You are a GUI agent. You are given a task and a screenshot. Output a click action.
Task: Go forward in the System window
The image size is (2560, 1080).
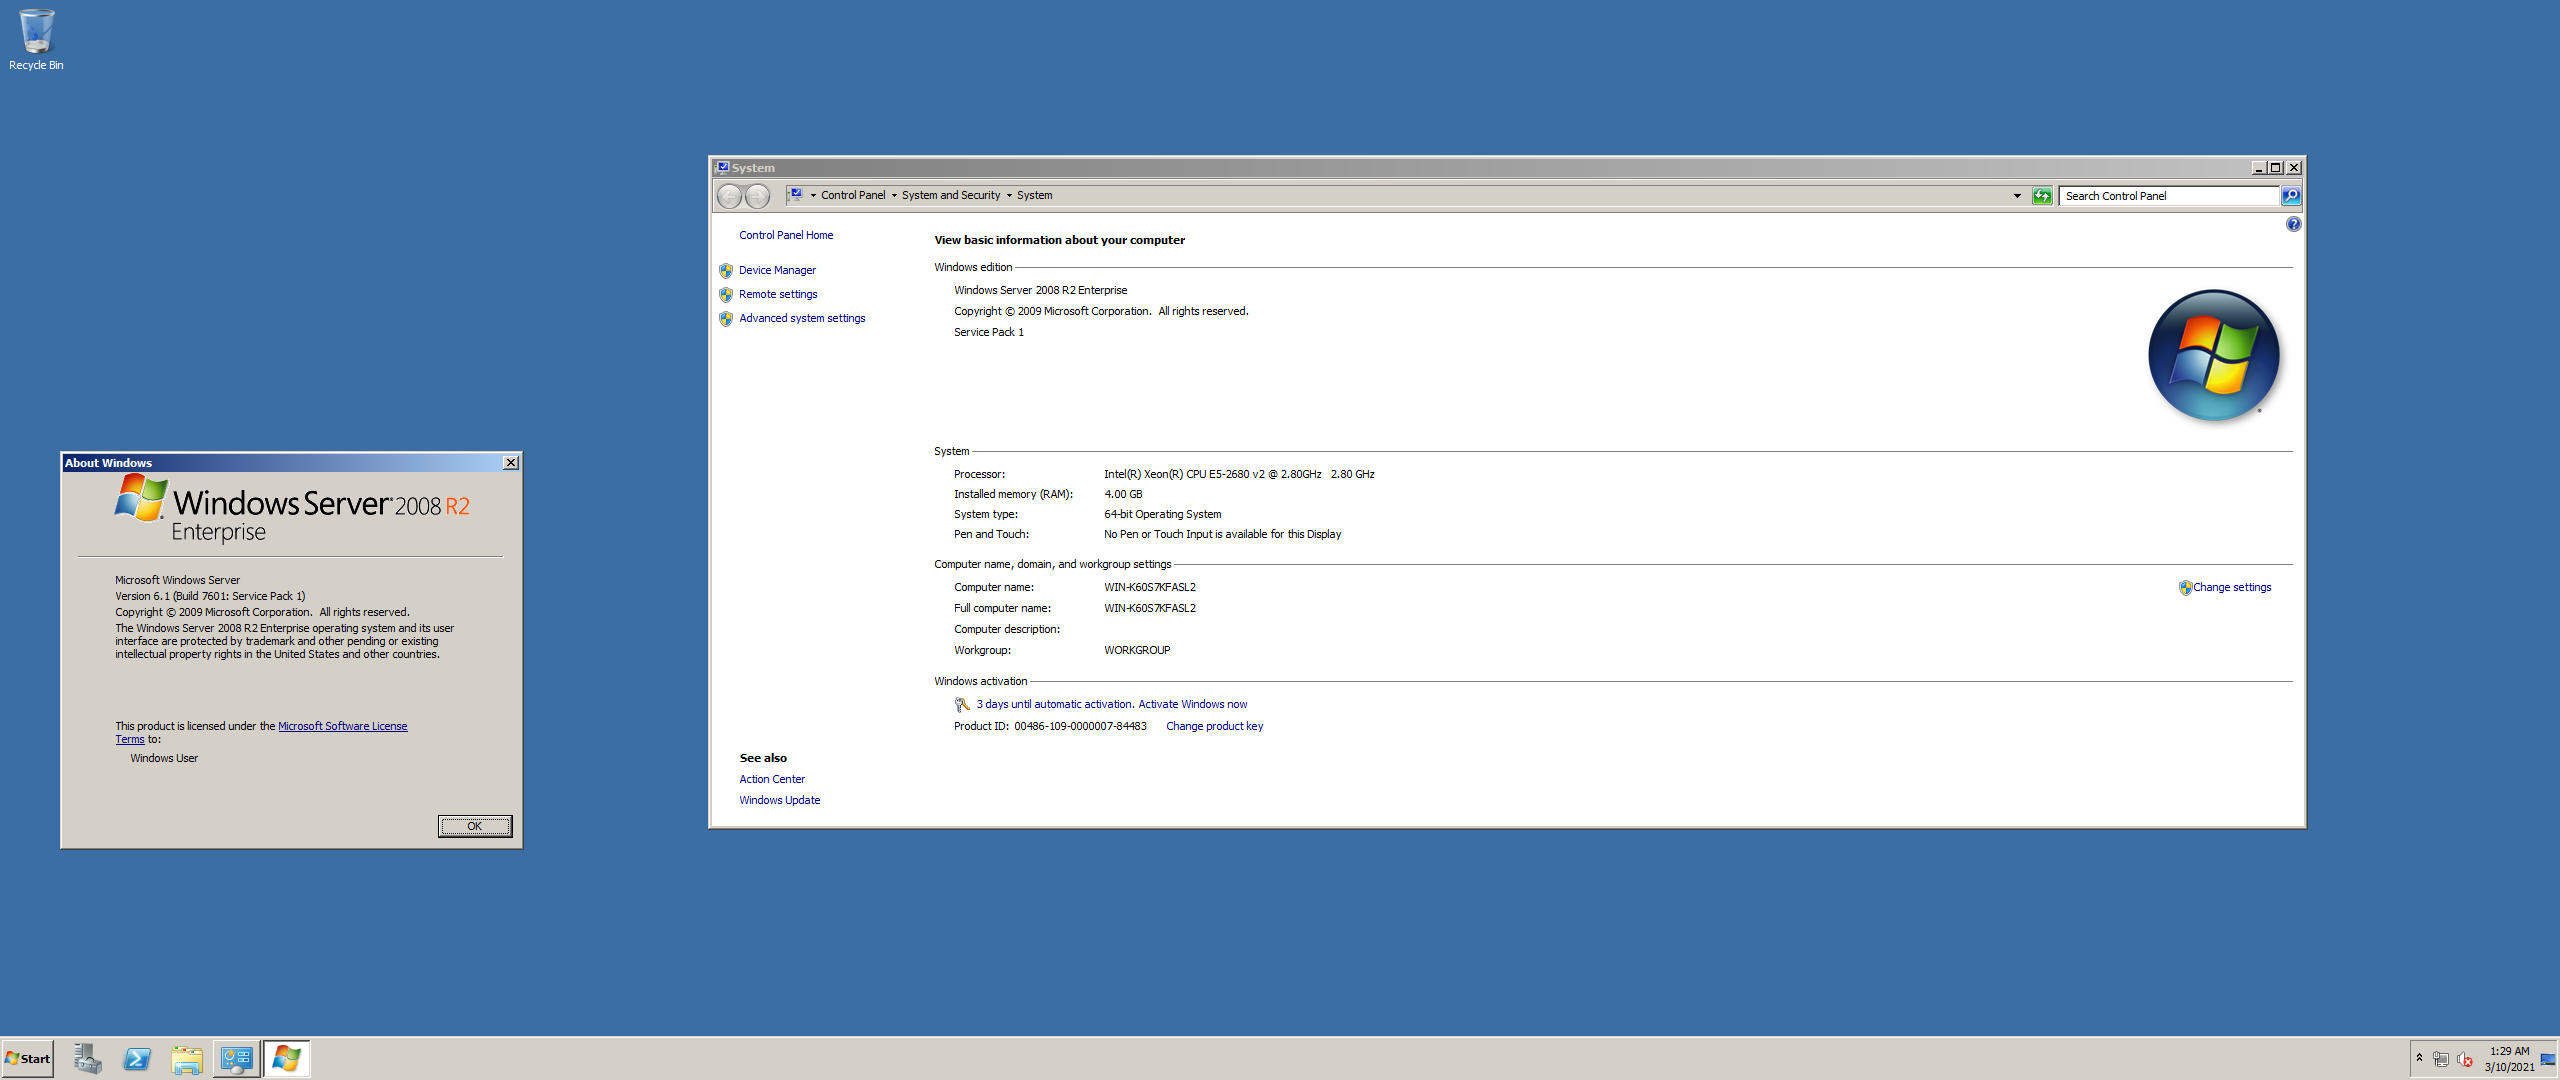758,196
